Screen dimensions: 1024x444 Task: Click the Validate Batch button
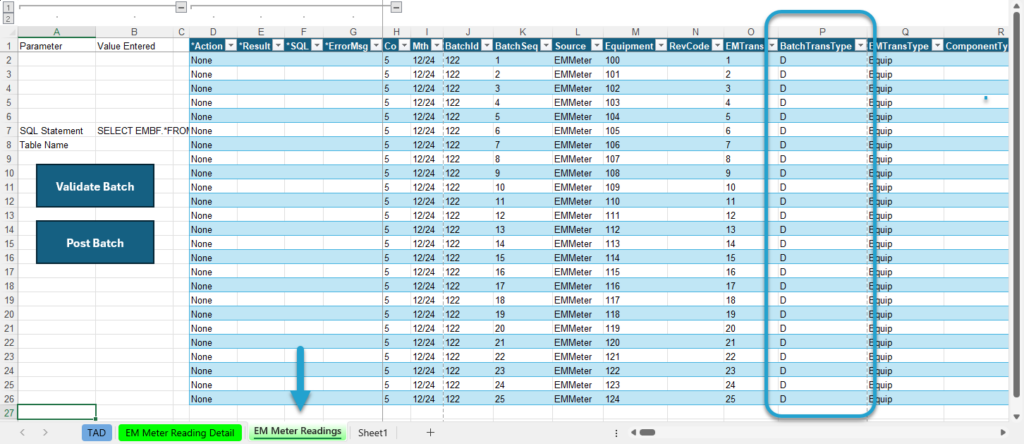point(95,186)
